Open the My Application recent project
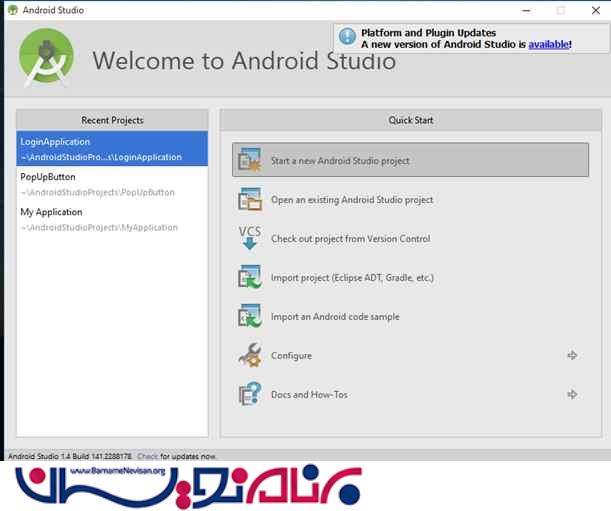This screenshot has height=511, width=611. point(112,219)
